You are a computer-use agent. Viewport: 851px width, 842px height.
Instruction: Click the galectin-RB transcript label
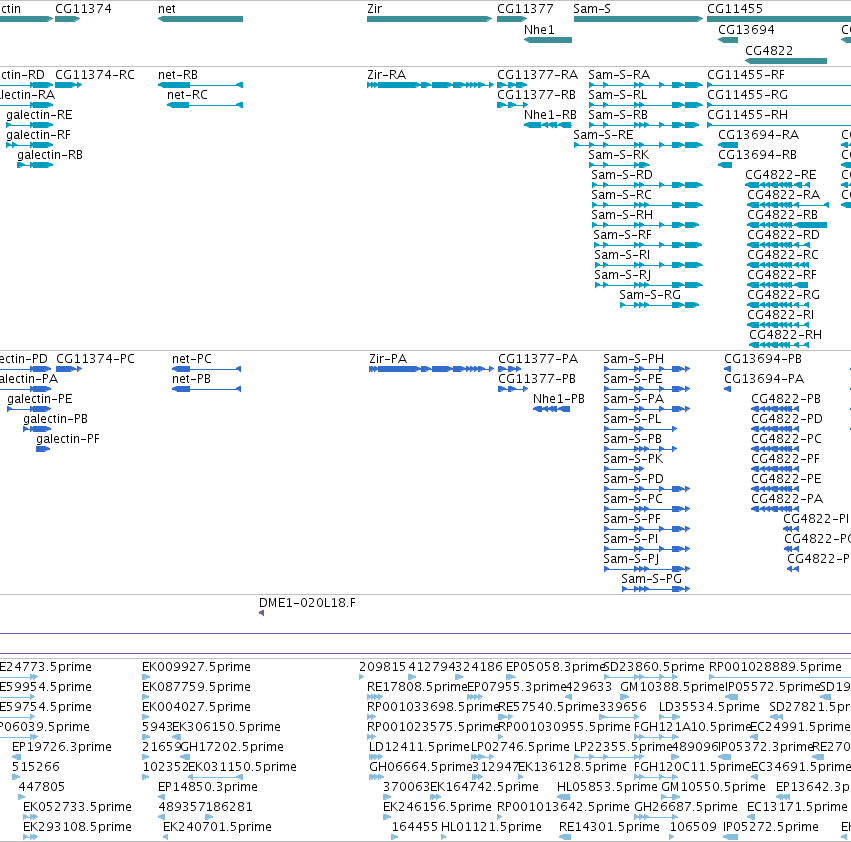(x=50, y=155)
